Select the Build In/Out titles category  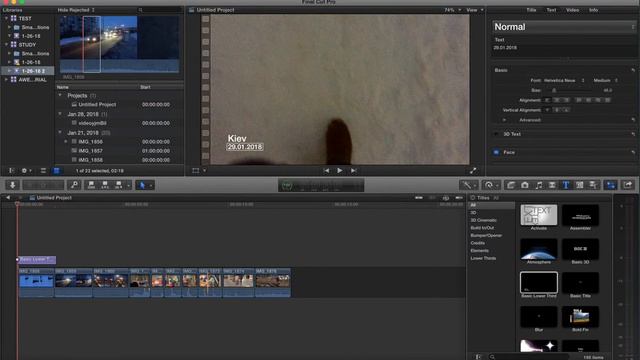(x=482, y=228)
